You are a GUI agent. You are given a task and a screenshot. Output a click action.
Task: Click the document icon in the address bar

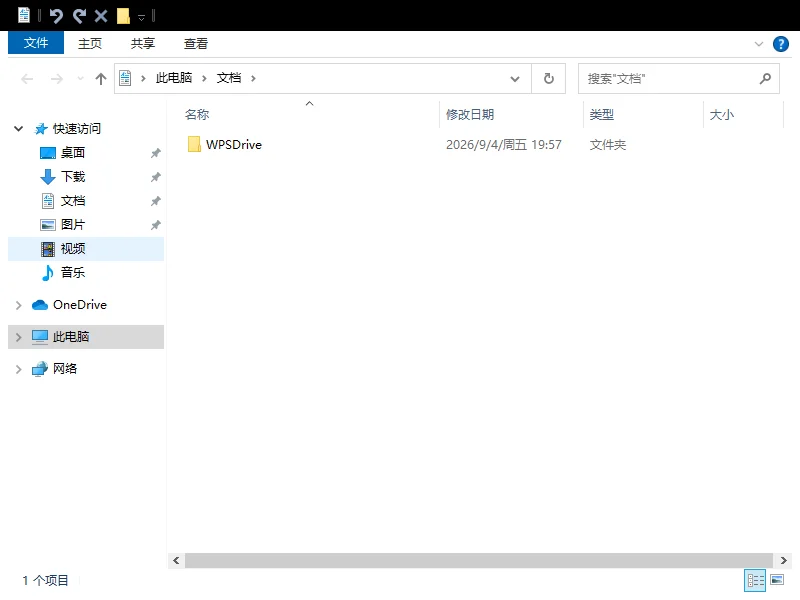click(125, 78)
